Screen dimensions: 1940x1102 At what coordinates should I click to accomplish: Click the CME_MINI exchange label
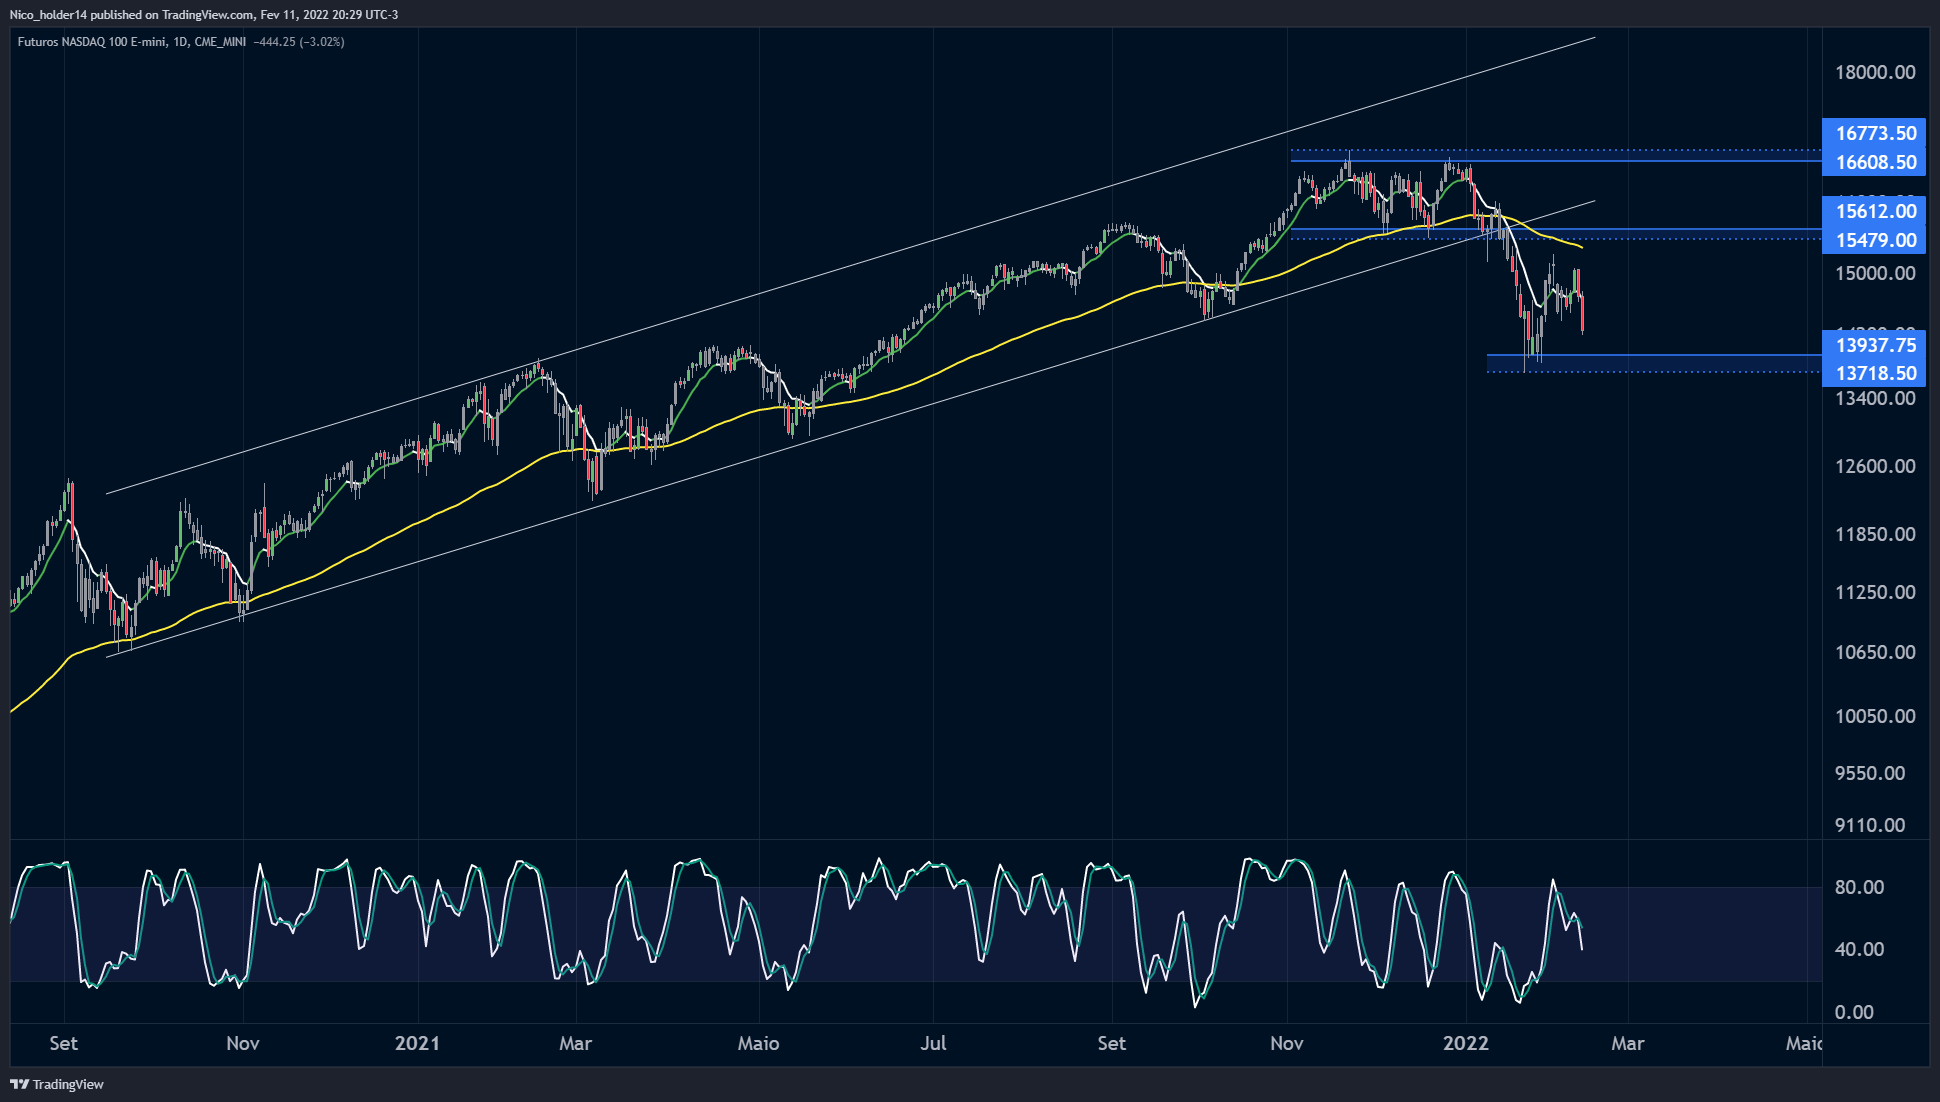tap(220, 42)
